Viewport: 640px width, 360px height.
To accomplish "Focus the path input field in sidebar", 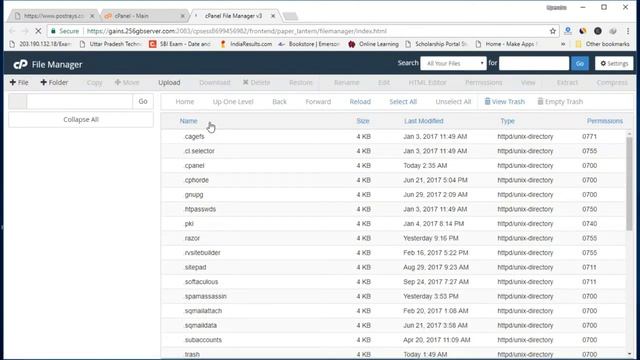I will coord(80,101).
